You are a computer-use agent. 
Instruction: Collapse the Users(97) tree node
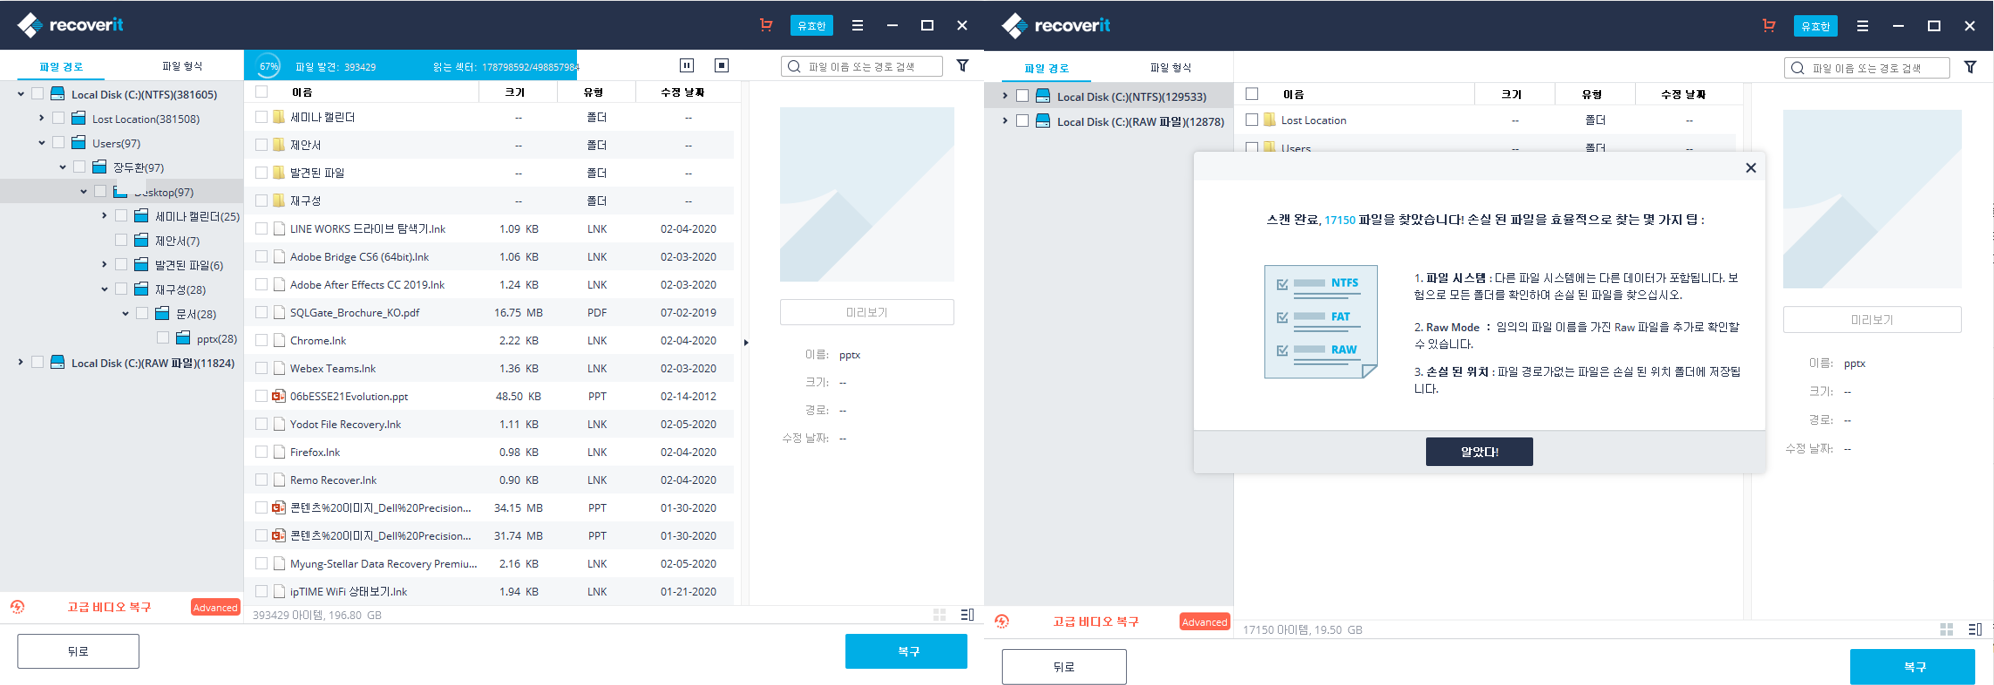pyautogui.click(x=41, y=143)
